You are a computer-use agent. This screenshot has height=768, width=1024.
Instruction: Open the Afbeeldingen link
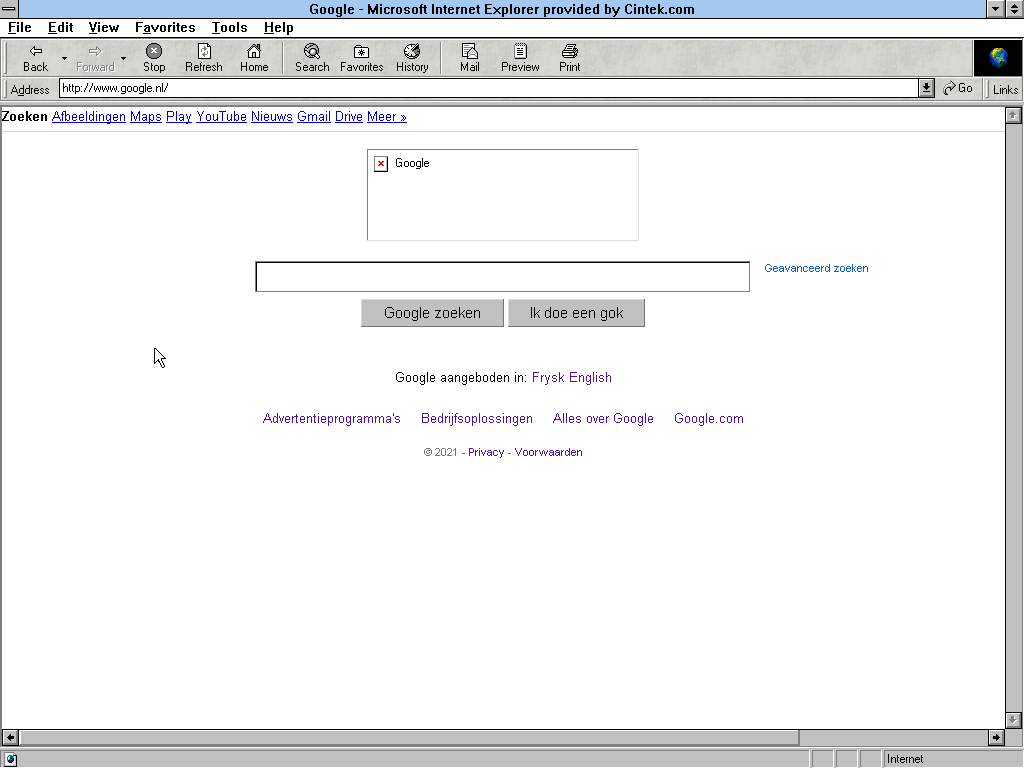pos(89,116)
